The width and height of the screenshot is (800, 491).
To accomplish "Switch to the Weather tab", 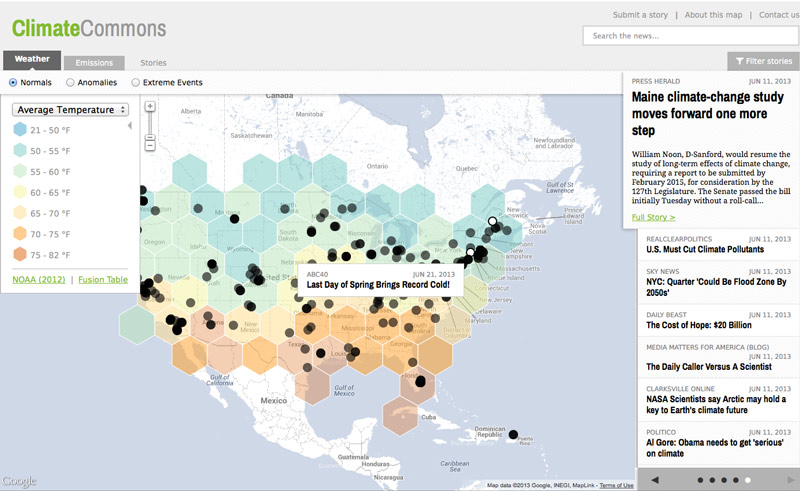I will [x=32, y=60].
